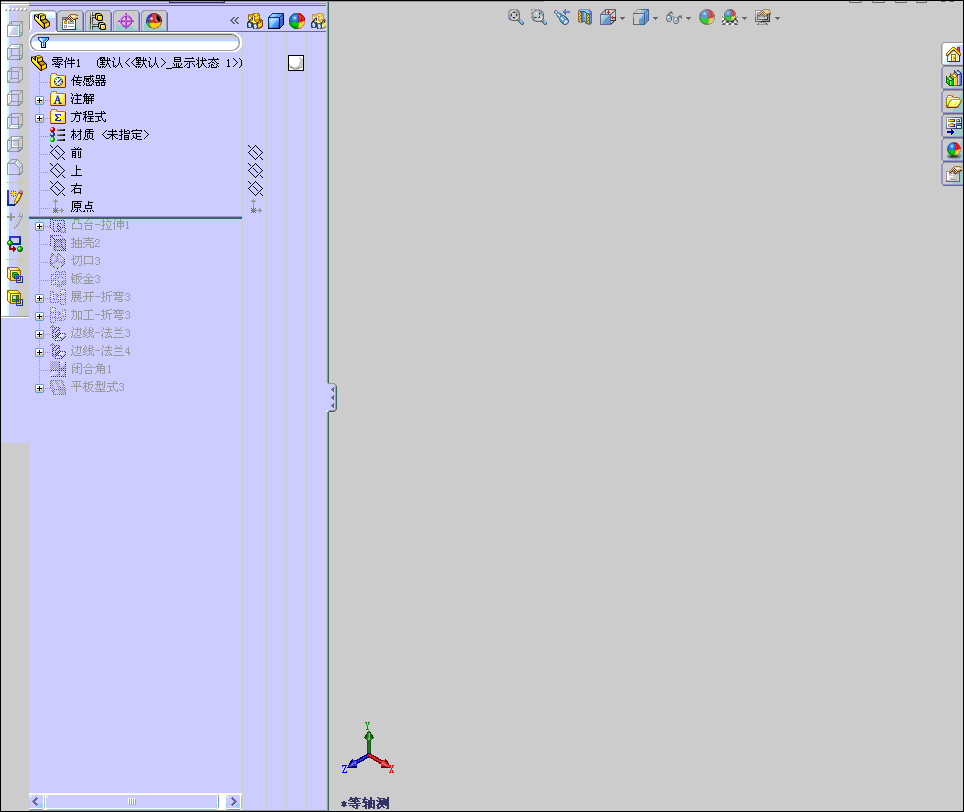Select the Zoom to Fit tool
Viewport: 964px width, 812px height.
tap(515, 17)
